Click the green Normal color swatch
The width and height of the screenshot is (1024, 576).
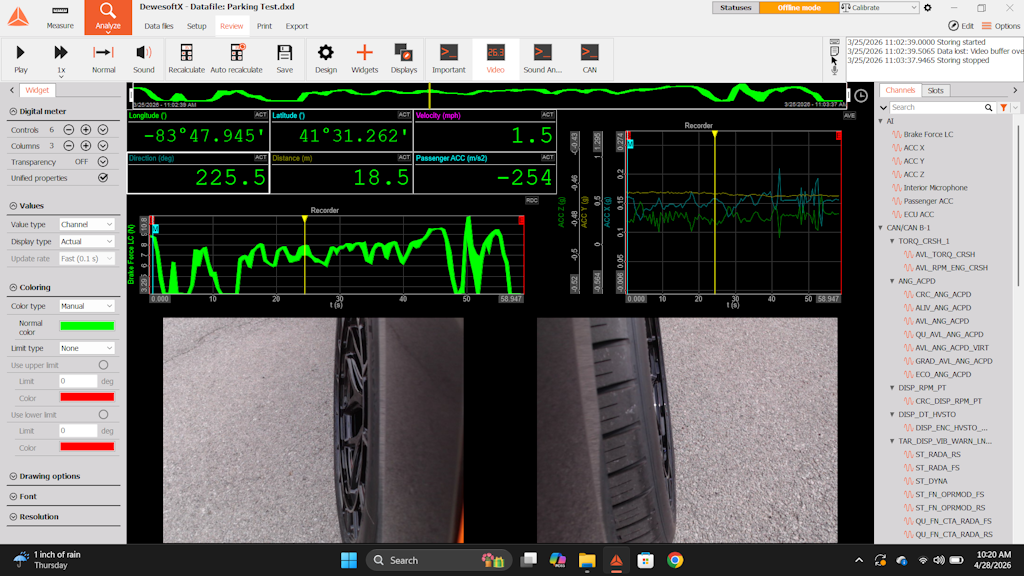pos(87,326)
